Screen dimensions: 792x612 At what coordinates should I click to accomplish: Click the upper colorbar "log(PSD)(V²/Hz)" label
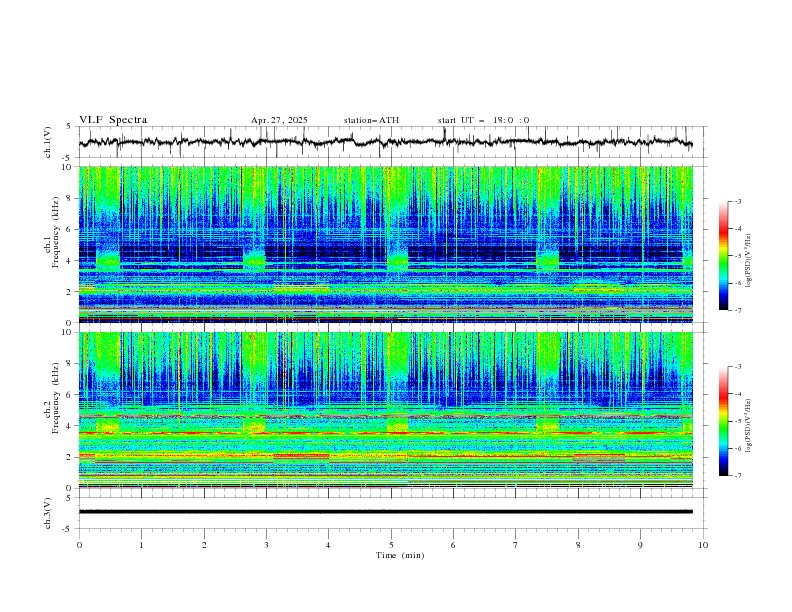[749, 261]
